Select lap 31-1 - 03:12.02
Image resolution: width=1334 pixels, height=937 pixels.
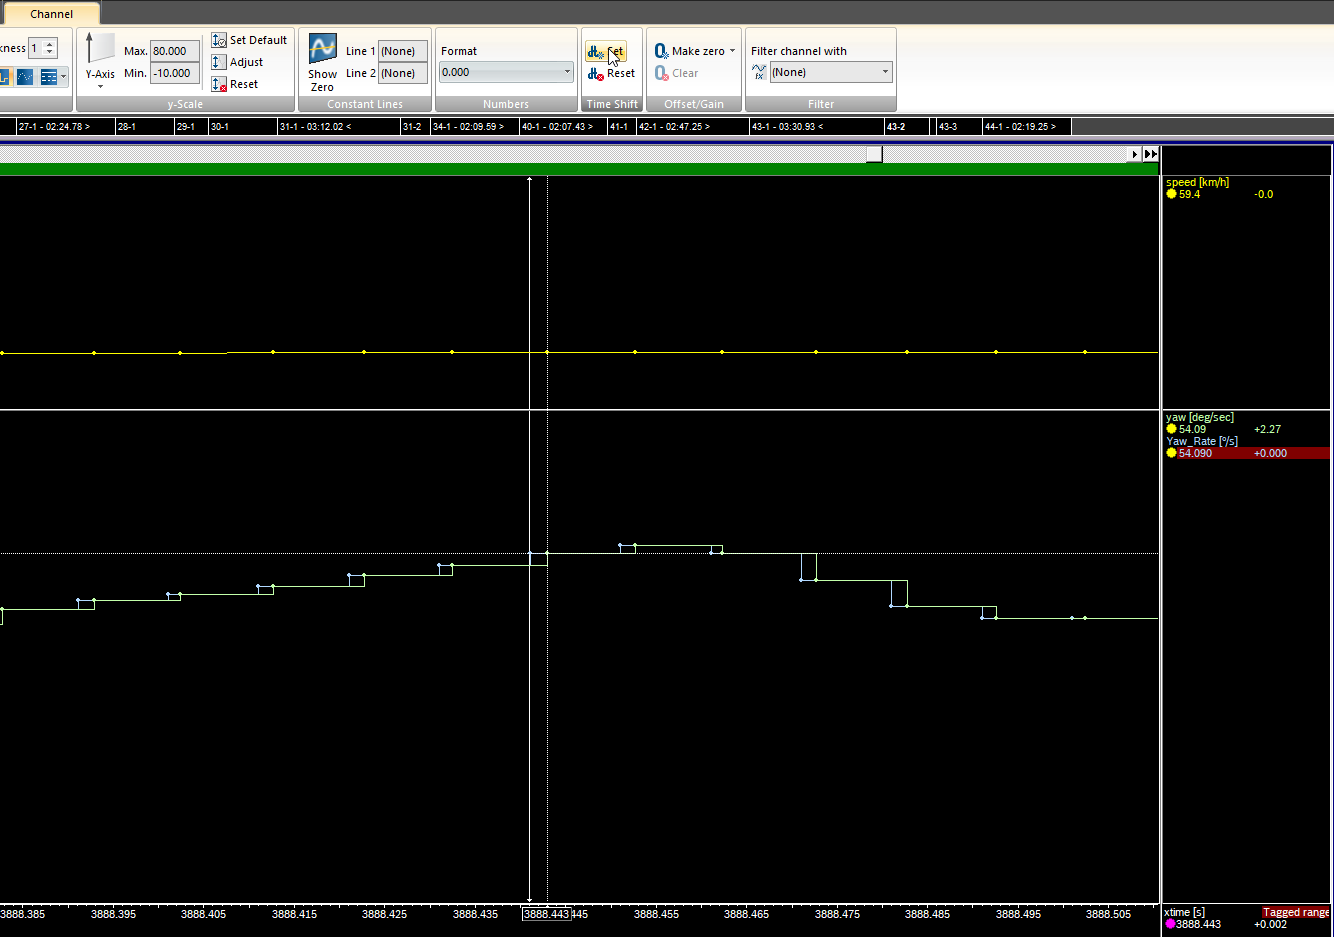pyautogui.click(x=315, y=127)
